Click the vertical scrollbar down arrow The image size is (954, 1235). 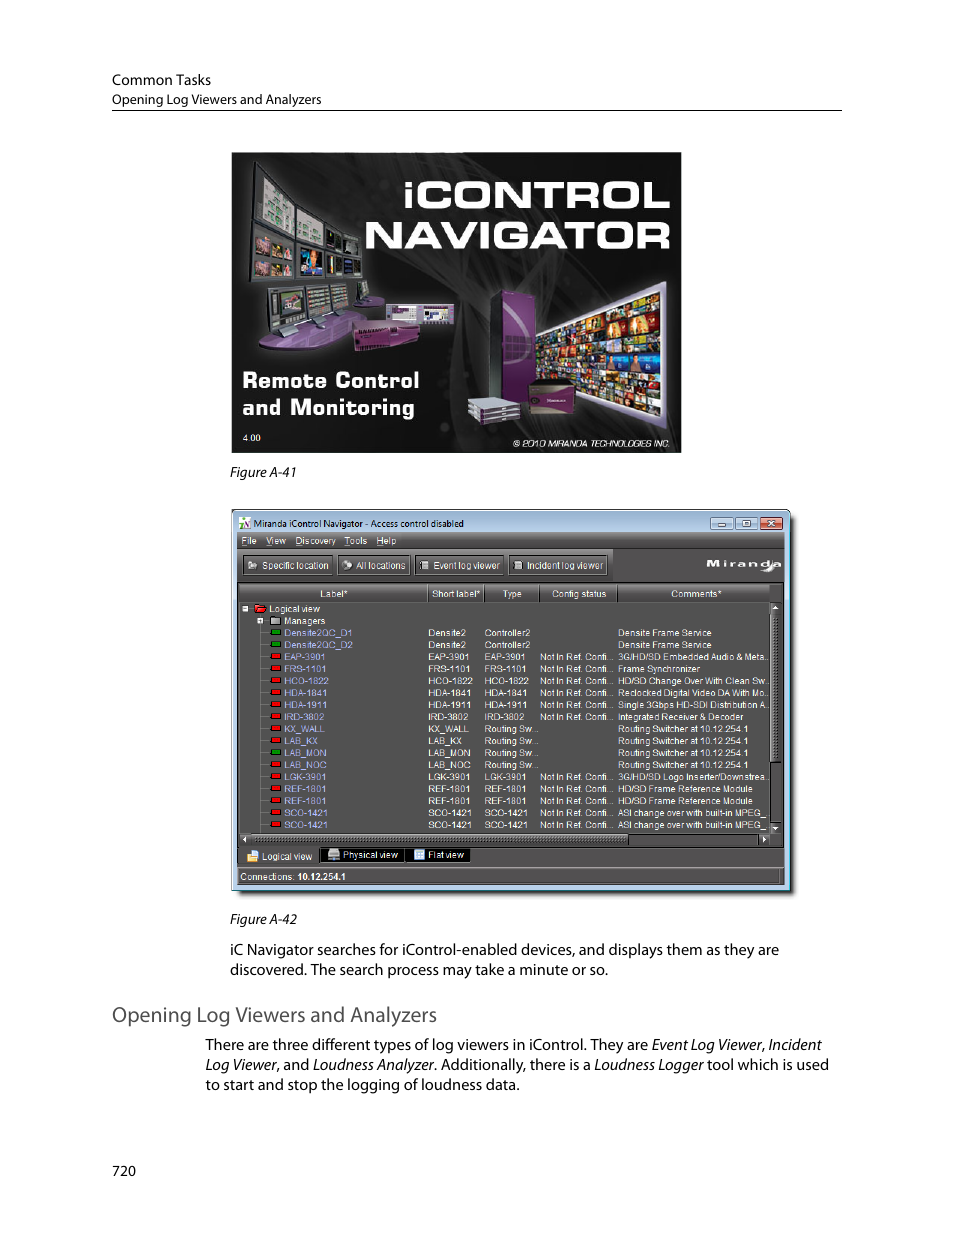pyautogui.click(x=775, y=829)
